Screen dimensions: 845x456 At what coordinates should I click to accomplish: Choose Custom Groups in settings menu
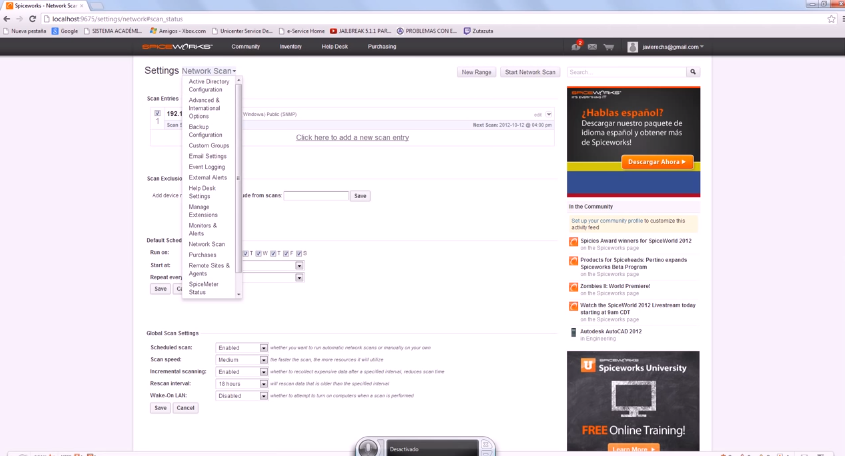tap(209, 146)
